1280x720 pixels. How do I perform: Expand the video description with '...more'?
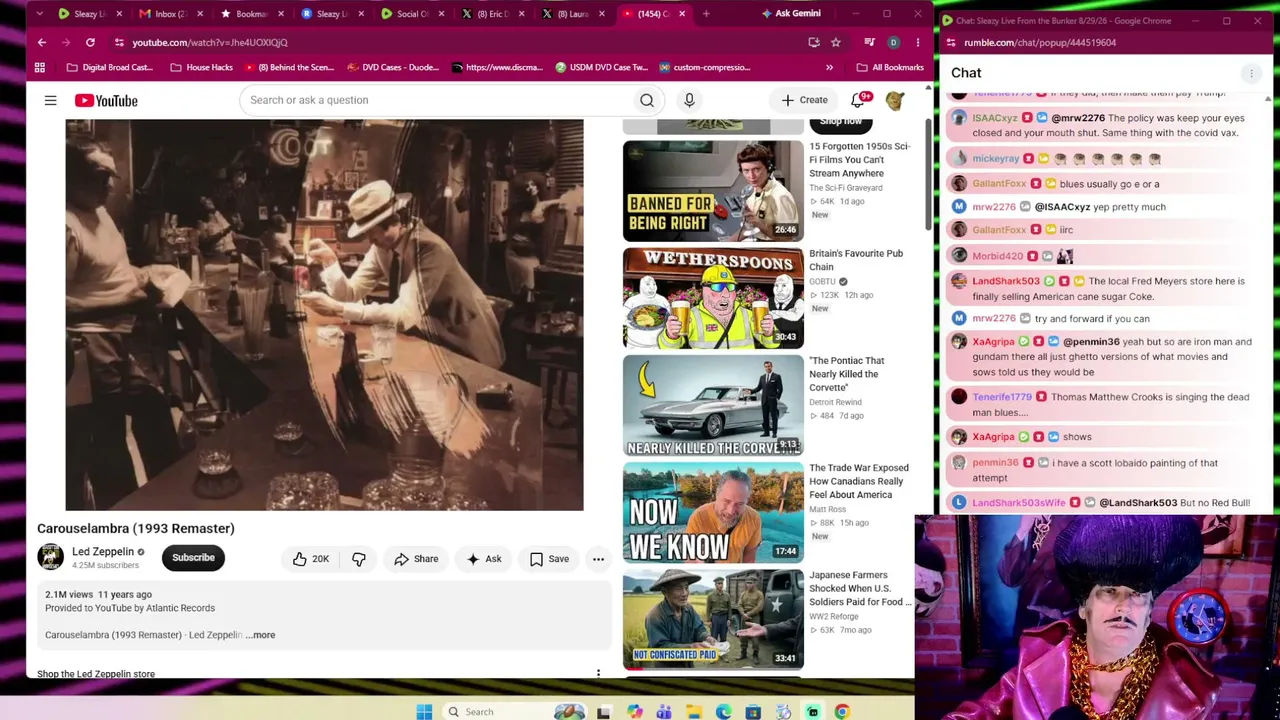(x=260, y=635)
